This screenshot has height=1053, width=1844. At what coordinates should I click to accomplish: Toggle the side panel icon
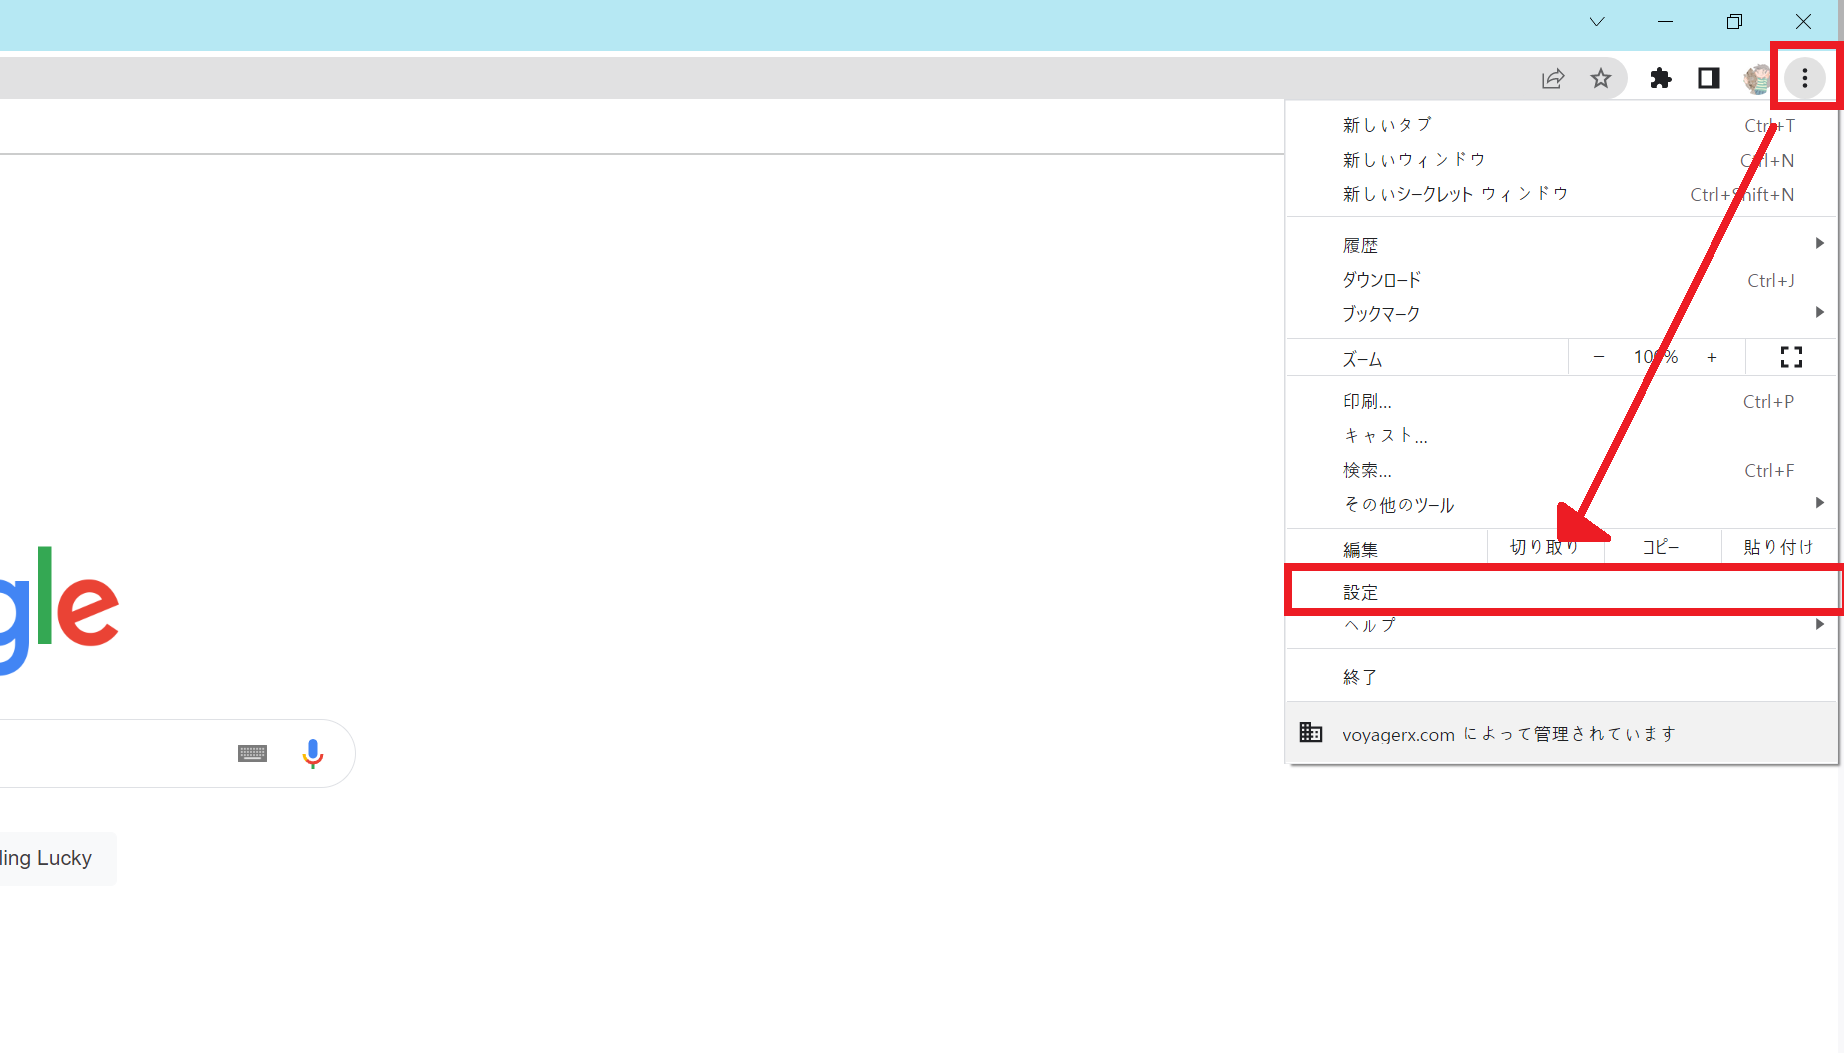click(x=1709, y=78)
